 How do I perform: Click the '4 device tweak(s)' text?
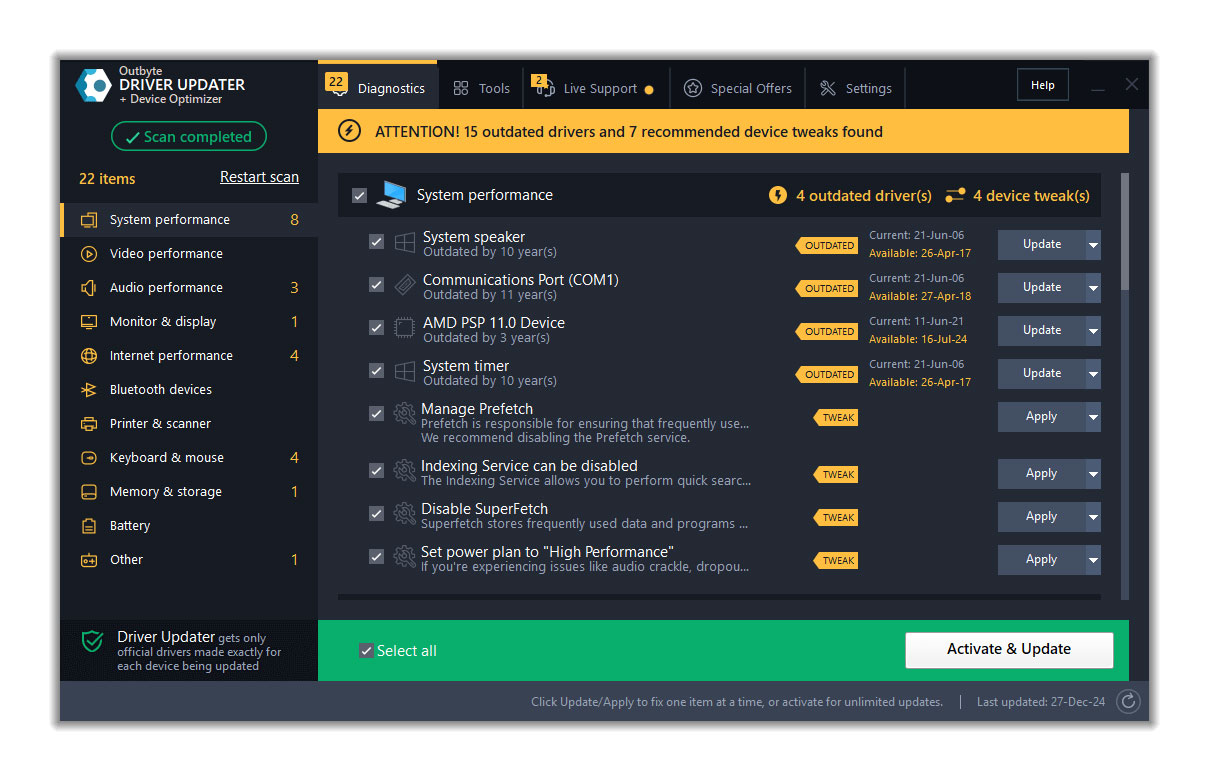(x=1032, y=196)
